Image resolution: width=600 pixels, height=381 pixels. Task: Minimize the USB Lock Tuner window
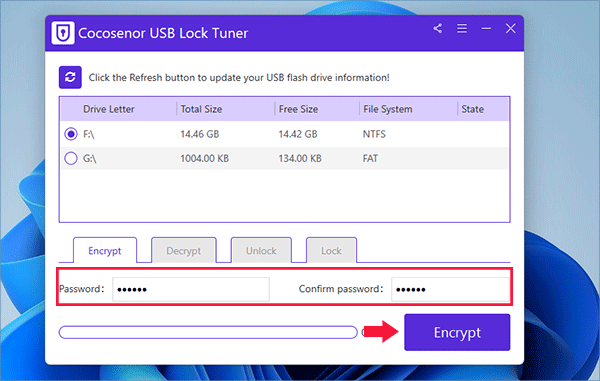[486, 28]
